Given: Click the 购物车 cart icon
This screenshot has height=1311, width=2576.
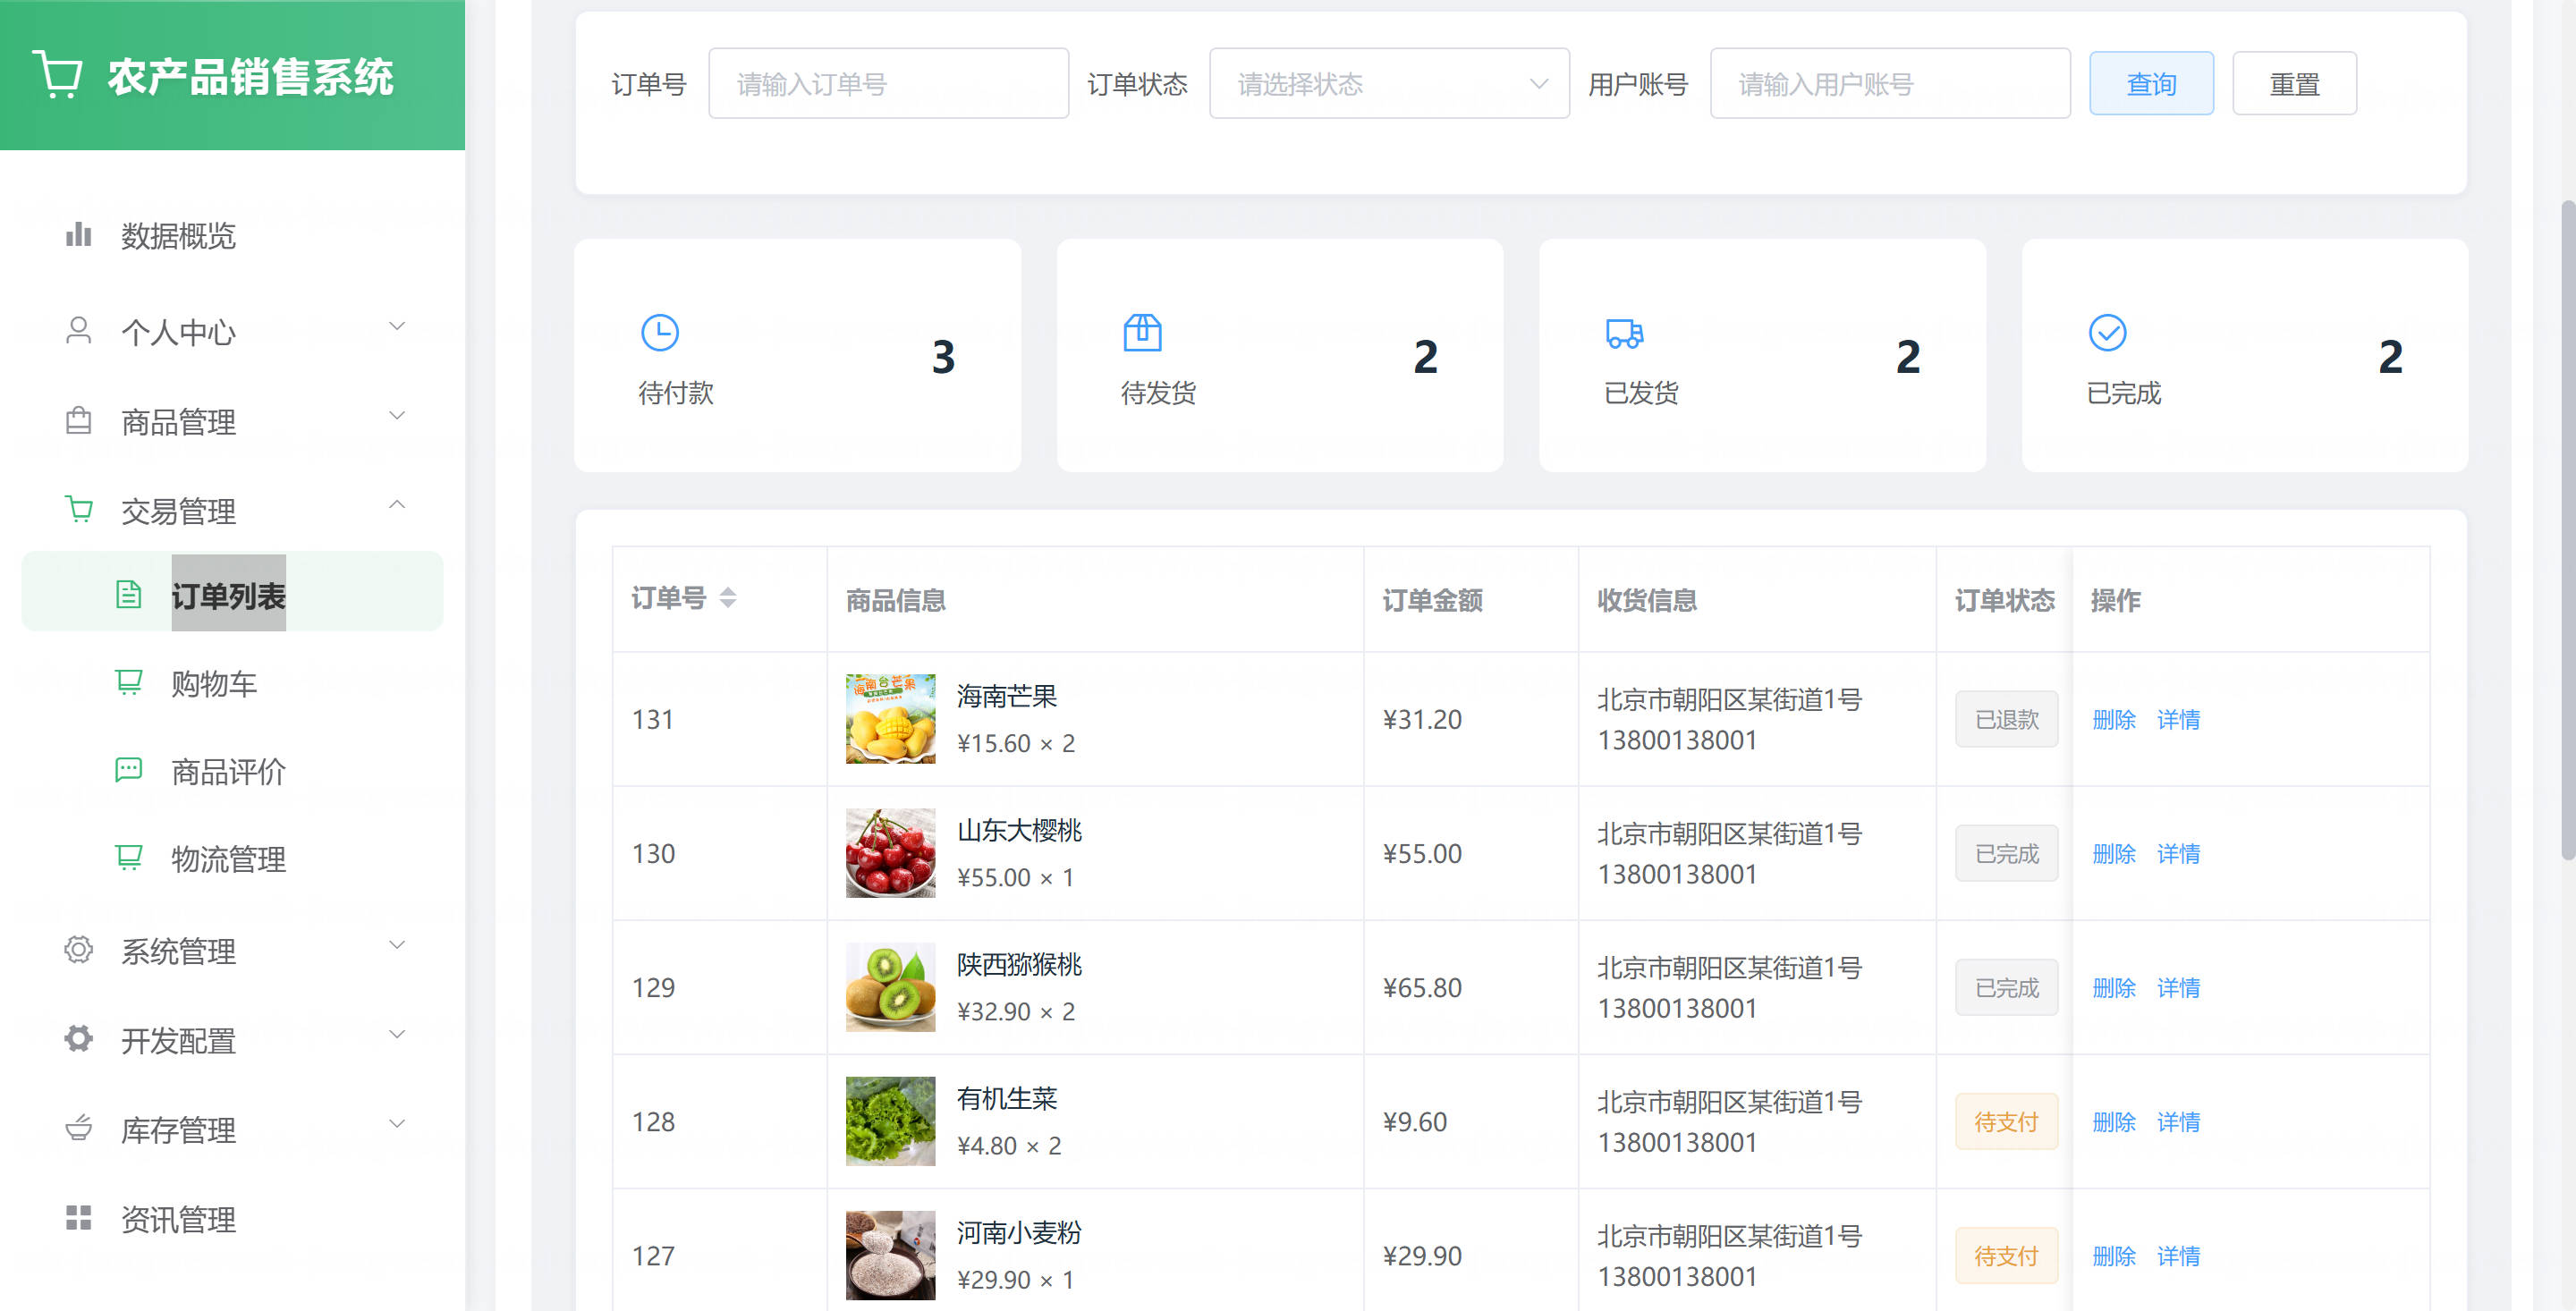Looking at the screenshot, I should [129, 683].
